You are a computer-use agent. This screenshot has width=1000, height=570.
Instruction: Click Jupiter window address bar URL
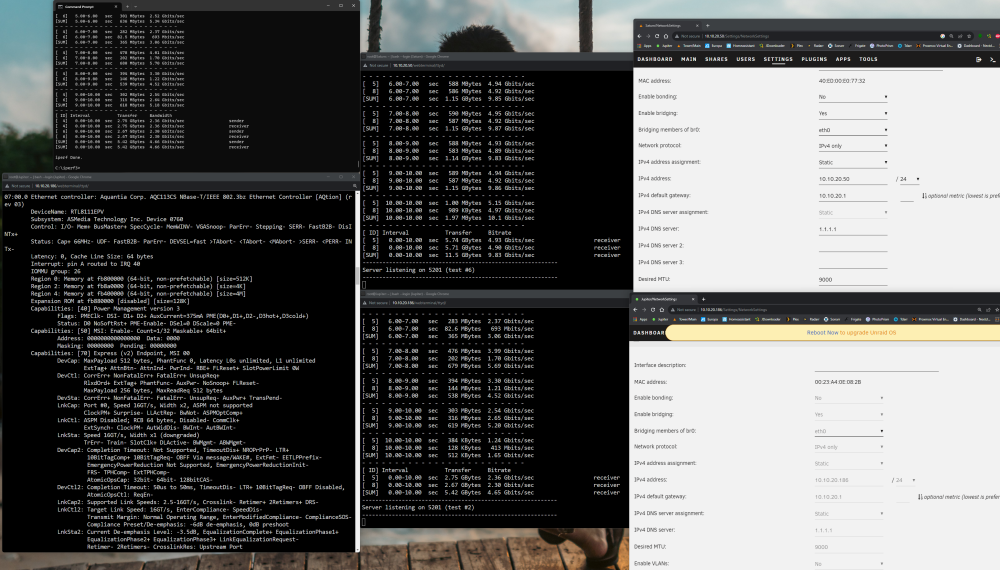pos(732,310)
